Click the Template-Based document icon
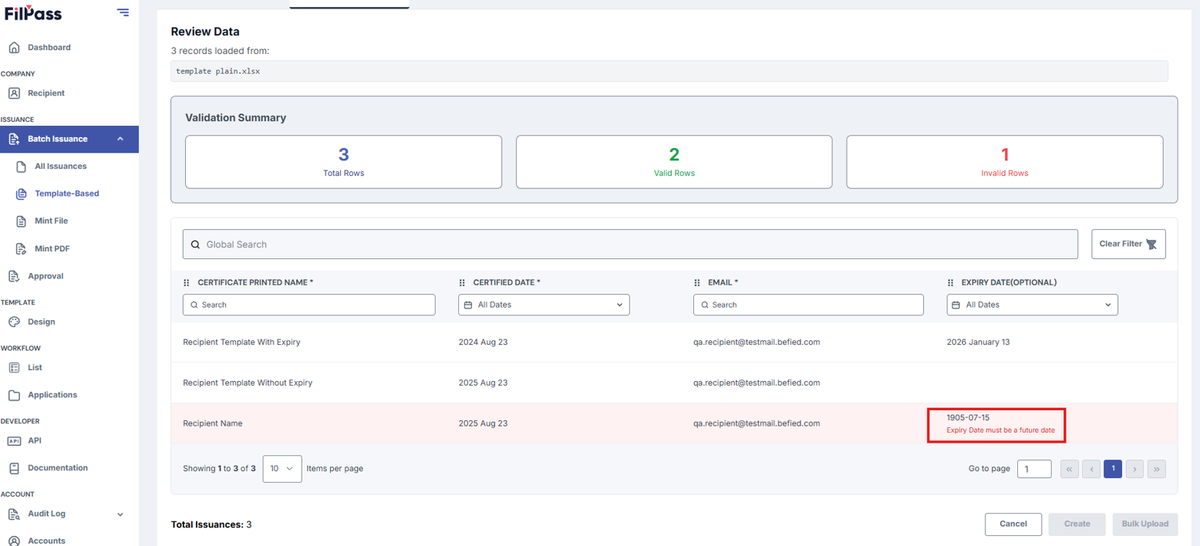Viewport: 1200px width, 546px height. point(22,193)
